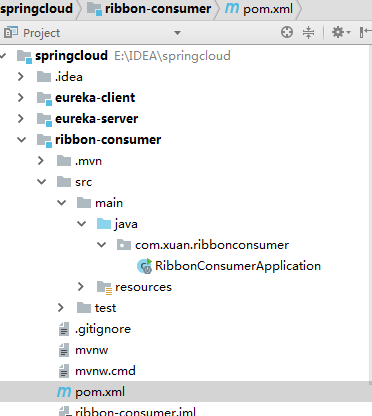Click the src folder icon
Viewport: 372px width, 416px height.
point(64,182)
